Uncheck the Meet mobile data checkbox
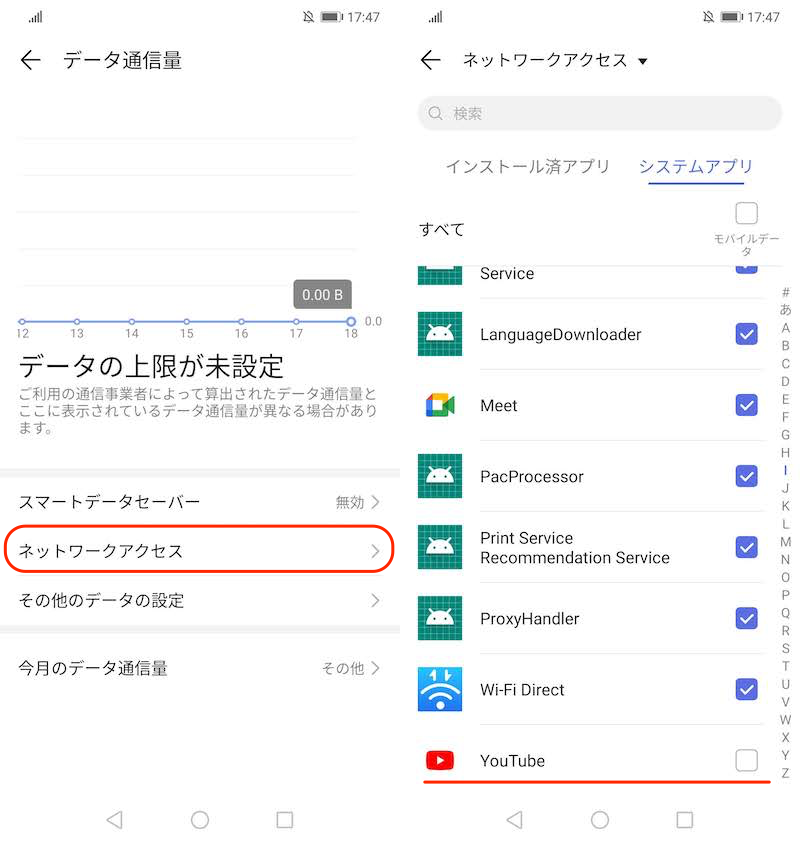This screenshot has height=844, width=800. click(x=746, y=405)
